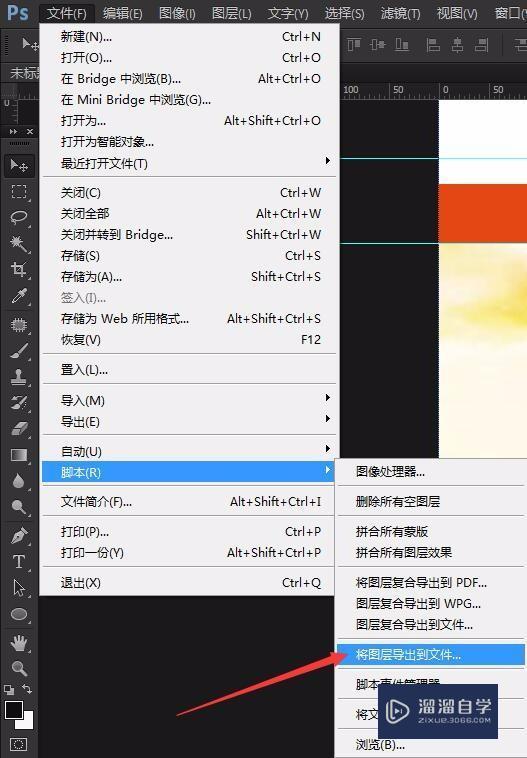This screenshot has width=527, height=758.
Task: Expand the 导入(M) submenu
Action: tap(189, 400)
